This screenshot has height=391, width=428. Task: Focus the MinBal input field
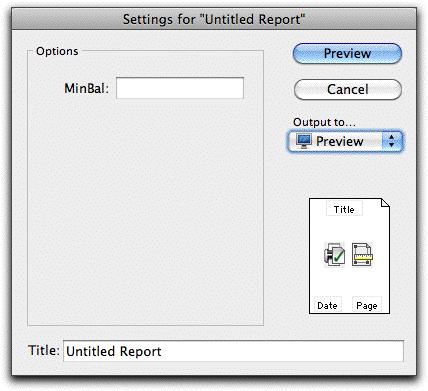180,88
